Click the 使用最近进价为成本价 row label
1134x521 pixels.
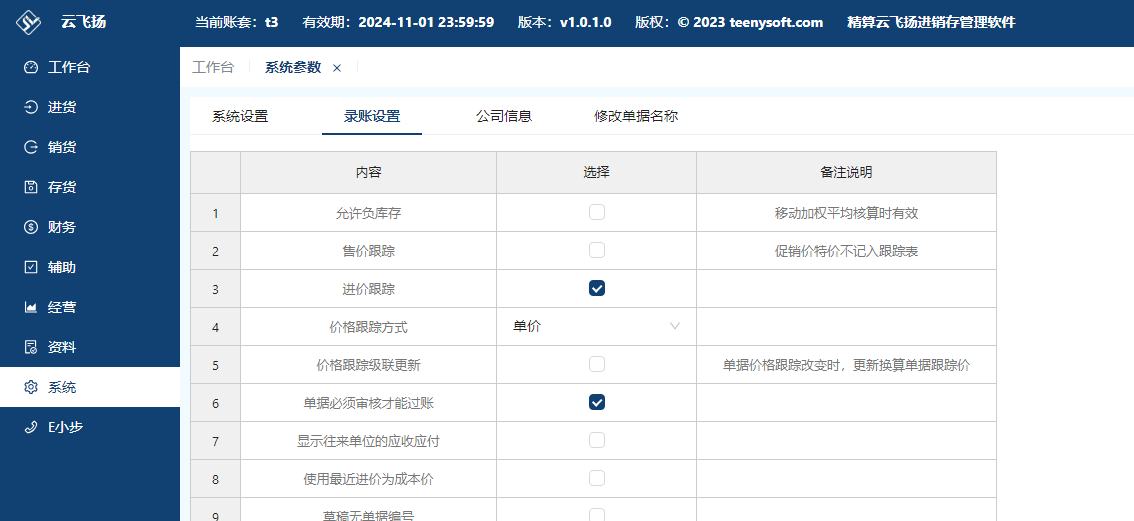(368, 479)
